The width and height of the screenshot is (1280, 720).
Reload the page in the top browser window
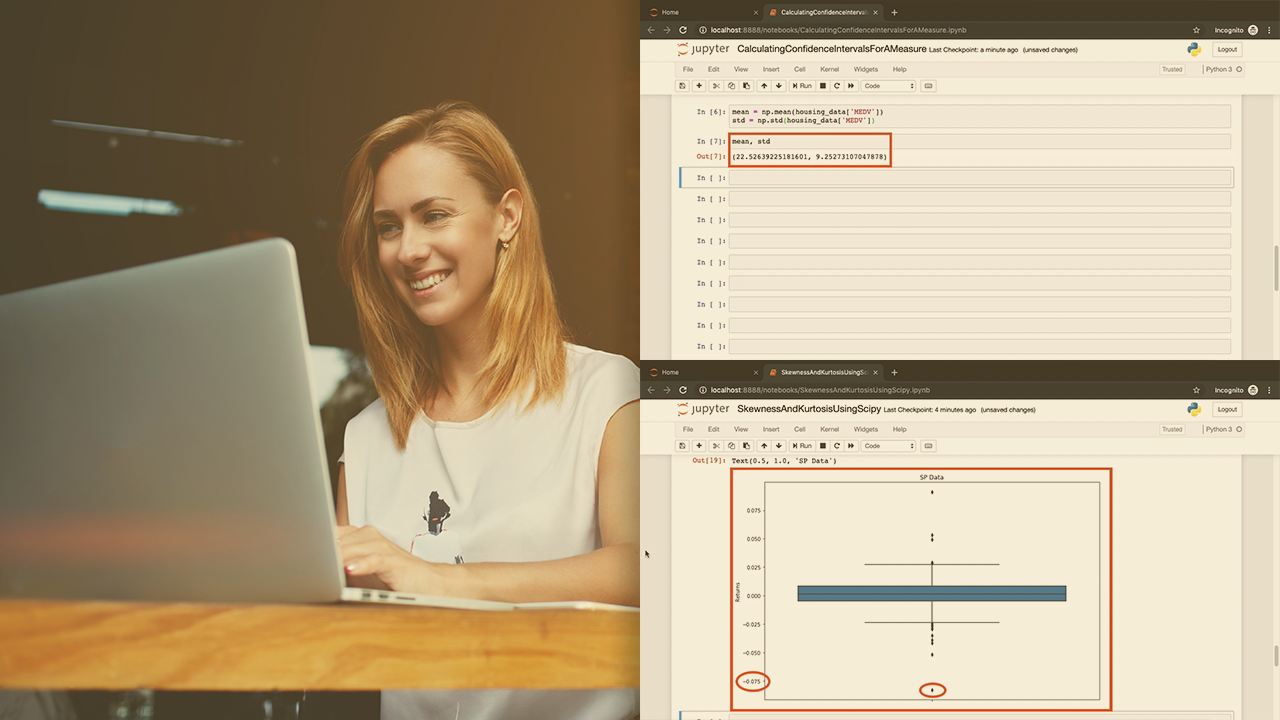683,30
